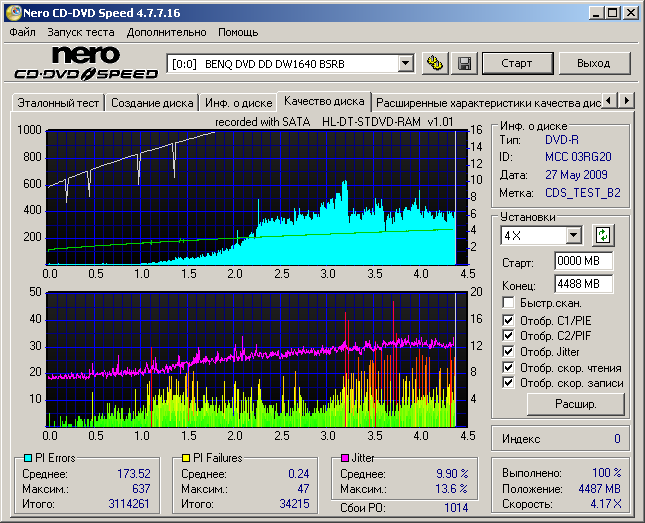Viewport: 645px width, 523px height.
Task: Toggle the Отобр. скор. чтения checkbox
Action: 508,367
